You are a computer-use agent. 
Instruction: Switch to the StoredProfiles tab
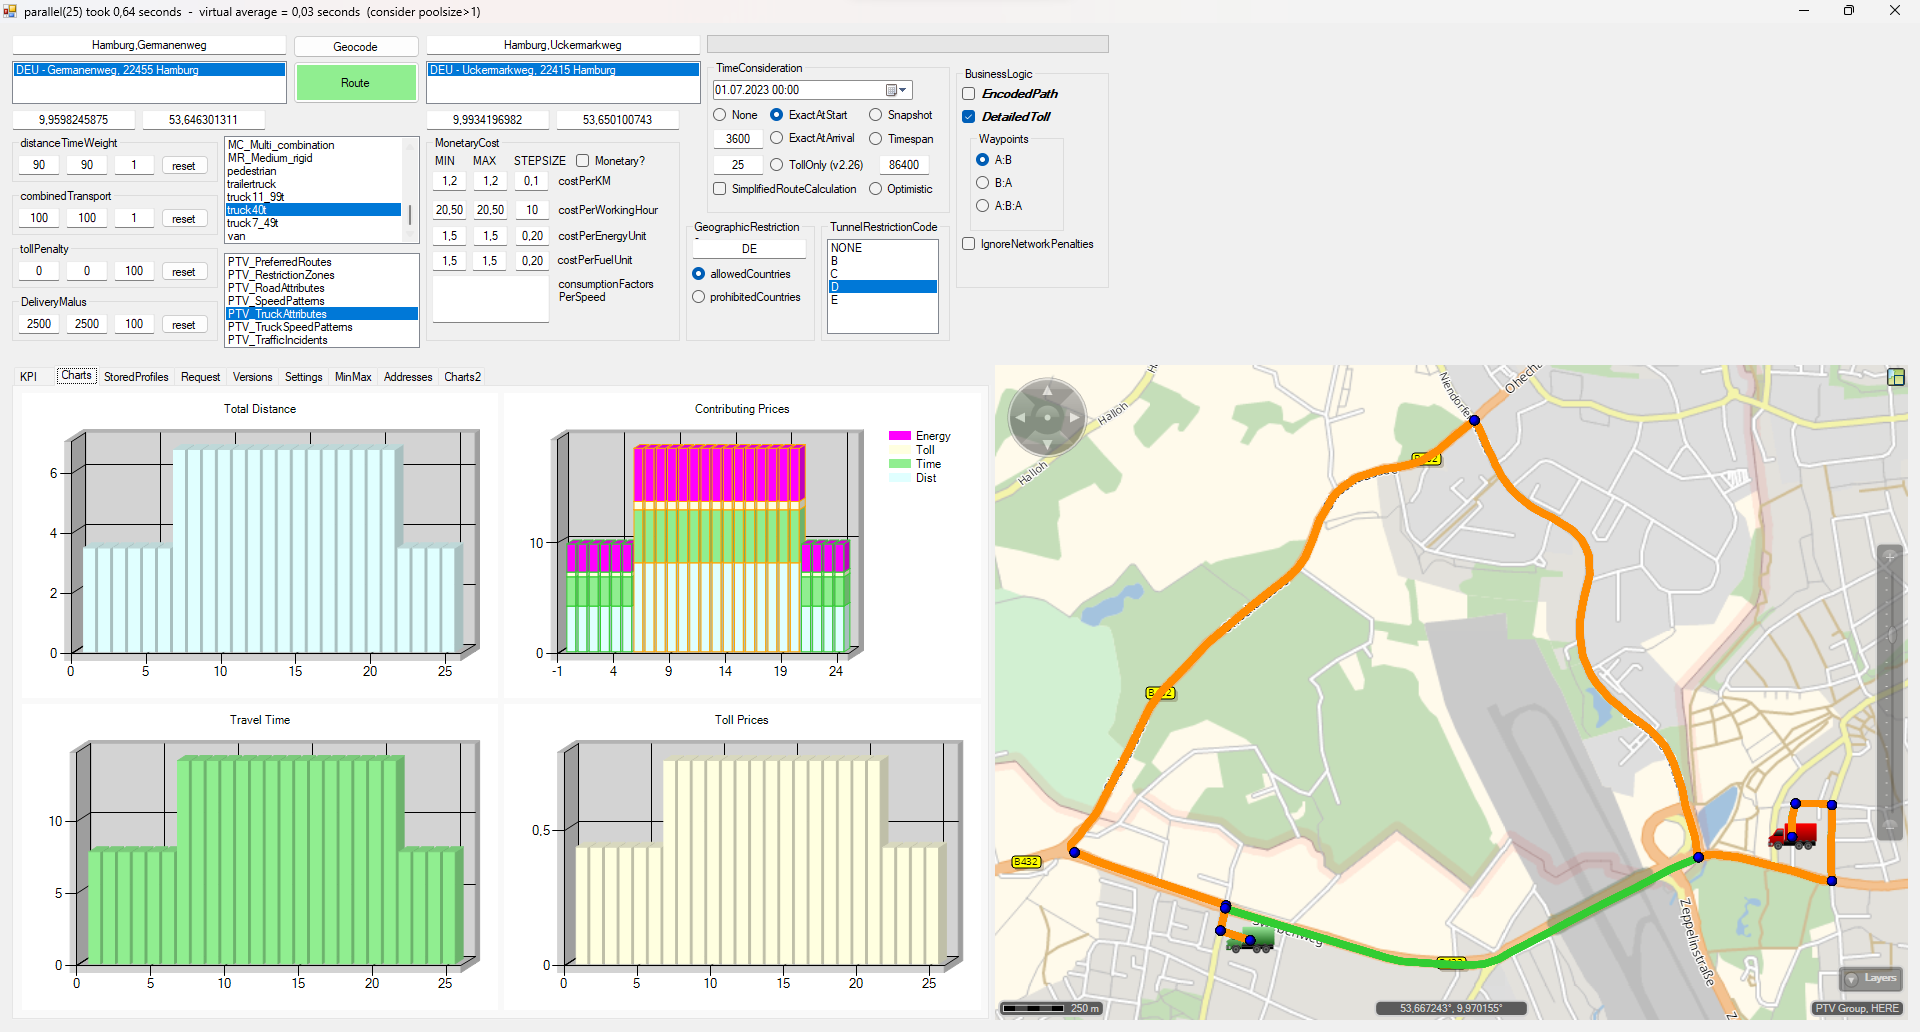[x=136, y=377]
